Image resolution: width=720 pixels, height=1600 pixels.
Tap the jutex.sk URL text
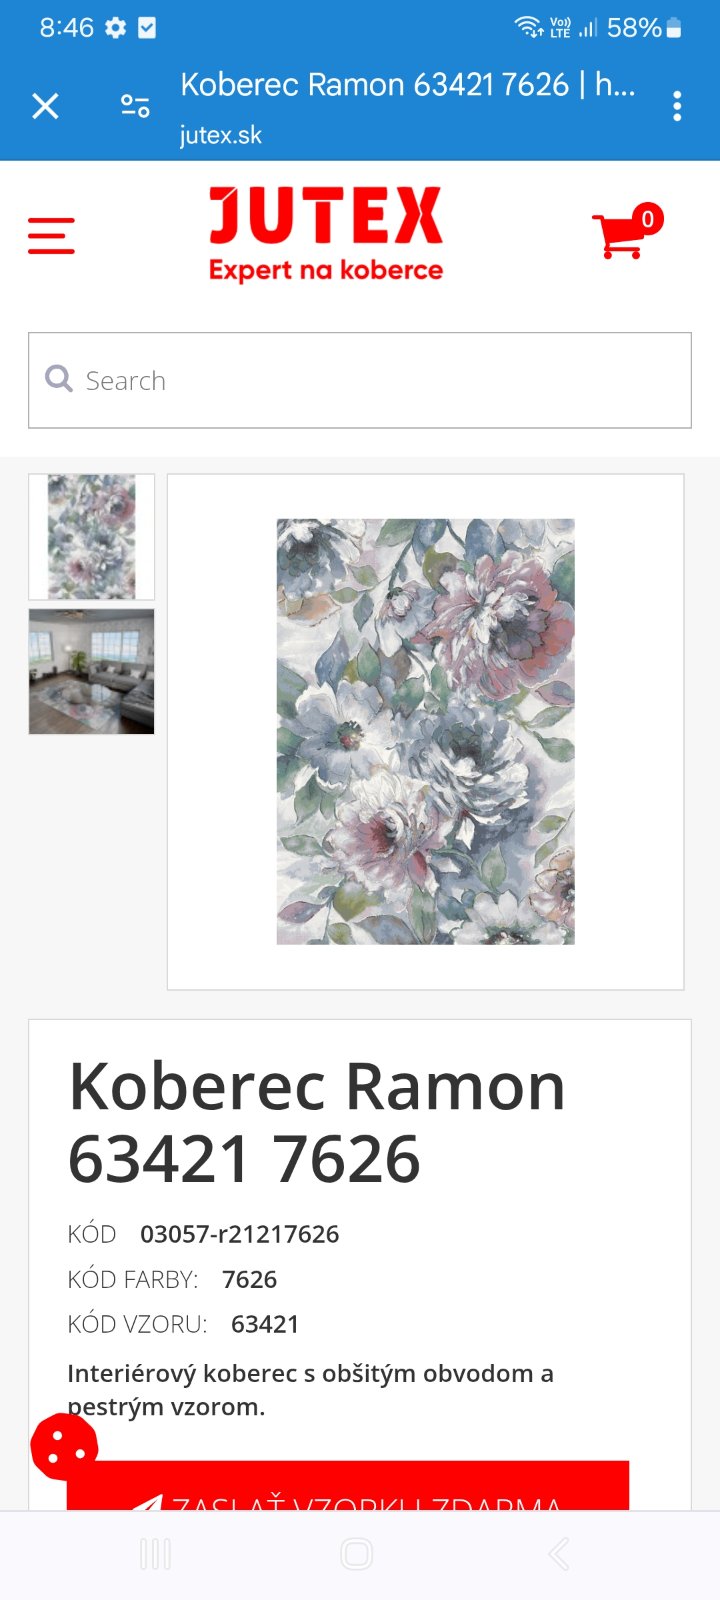[221, 135]
